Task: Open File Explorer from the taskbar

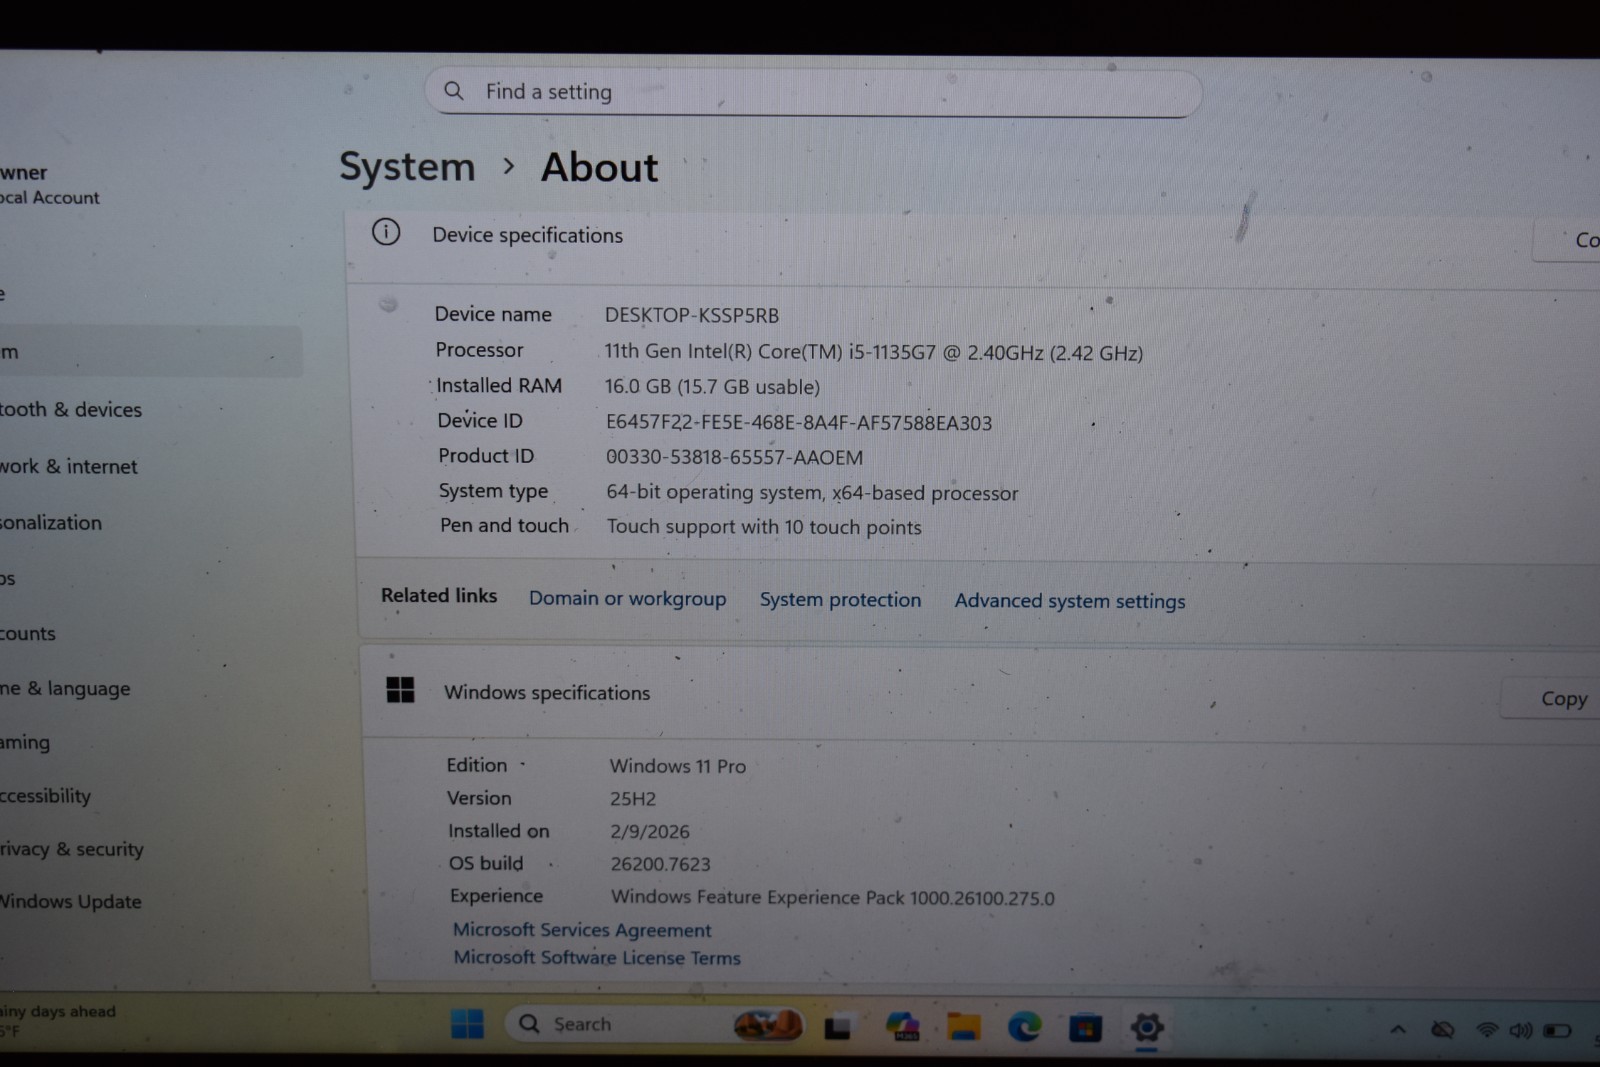Action: tap(964, 1027)
